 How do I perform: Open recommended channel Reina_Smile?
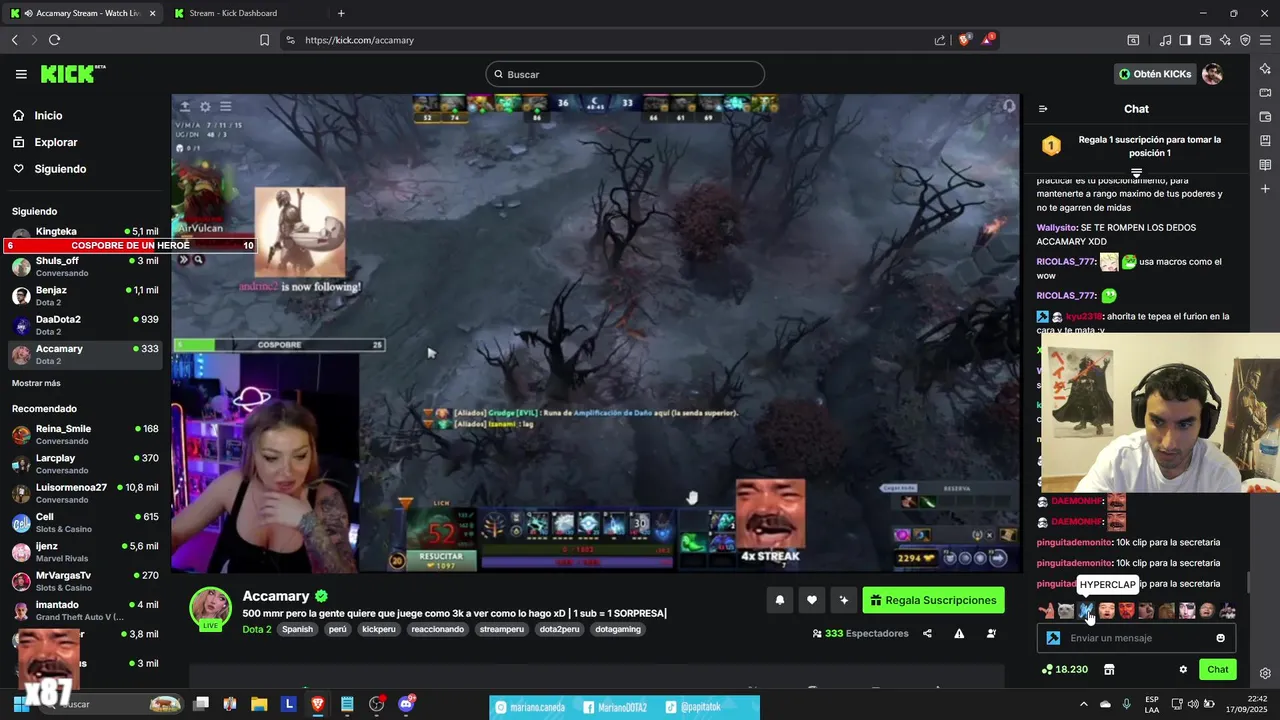(x=85, y=434)
